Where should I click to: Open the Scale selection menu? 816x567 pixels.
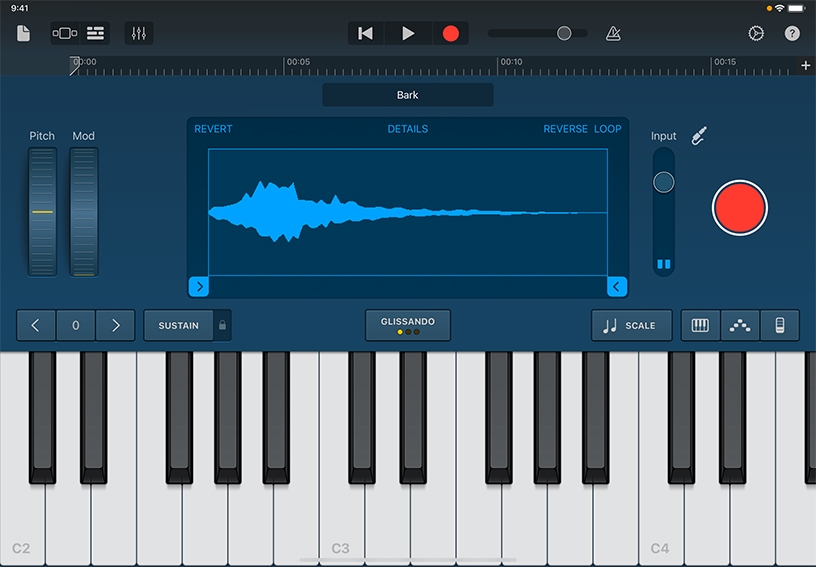click(631, 325)
